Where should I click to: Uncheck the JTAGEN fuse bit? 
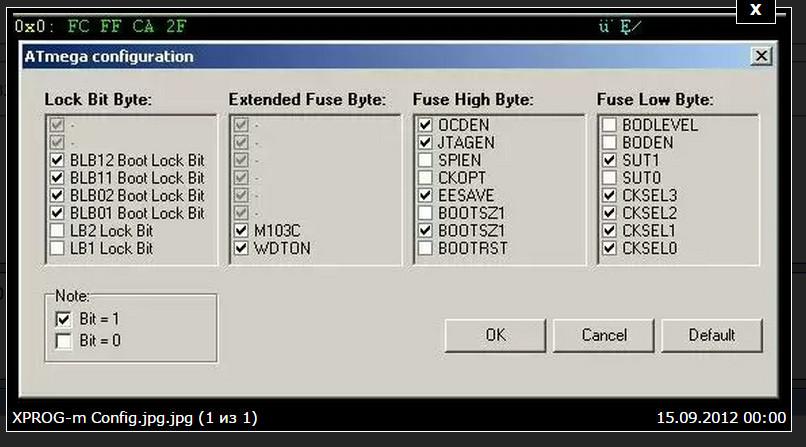point(425,142)
